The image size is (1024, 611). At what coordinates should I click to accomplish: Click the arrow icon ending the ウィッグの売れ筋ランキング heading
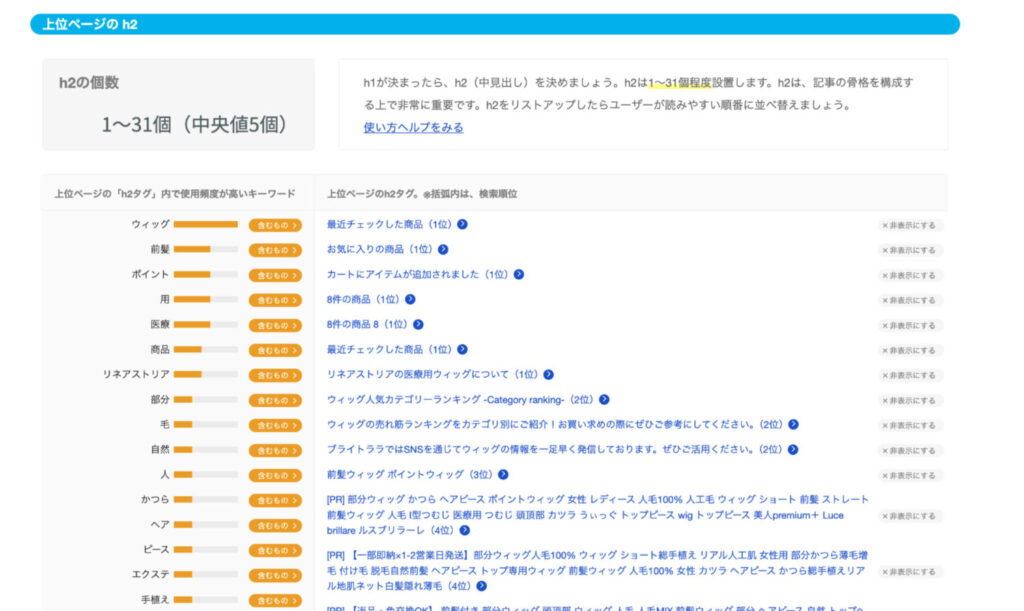(x=793, y=424)
